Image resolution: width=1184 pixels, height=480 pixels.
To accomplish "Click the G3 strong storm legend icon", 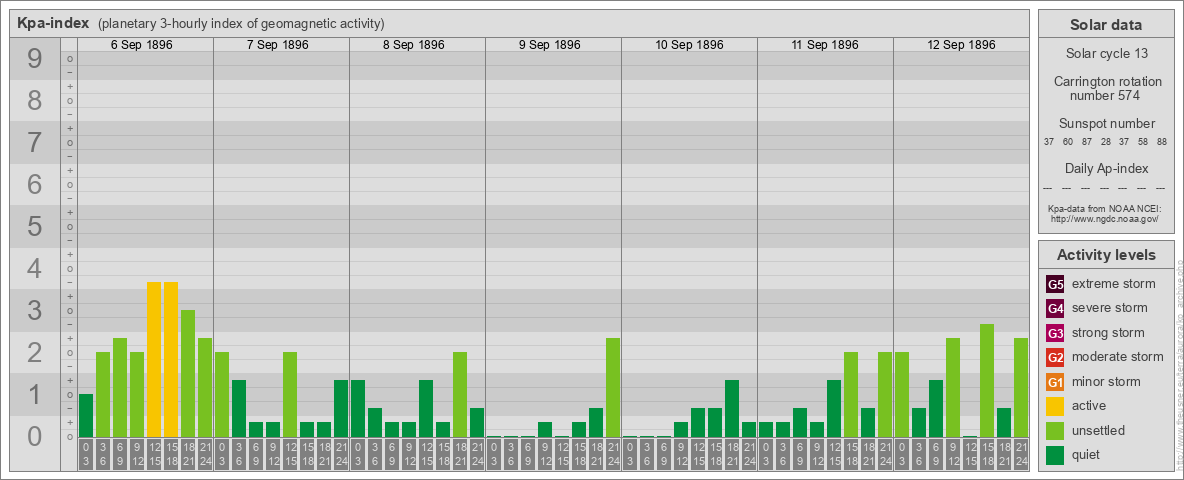I will click(x=1055, y=333).
